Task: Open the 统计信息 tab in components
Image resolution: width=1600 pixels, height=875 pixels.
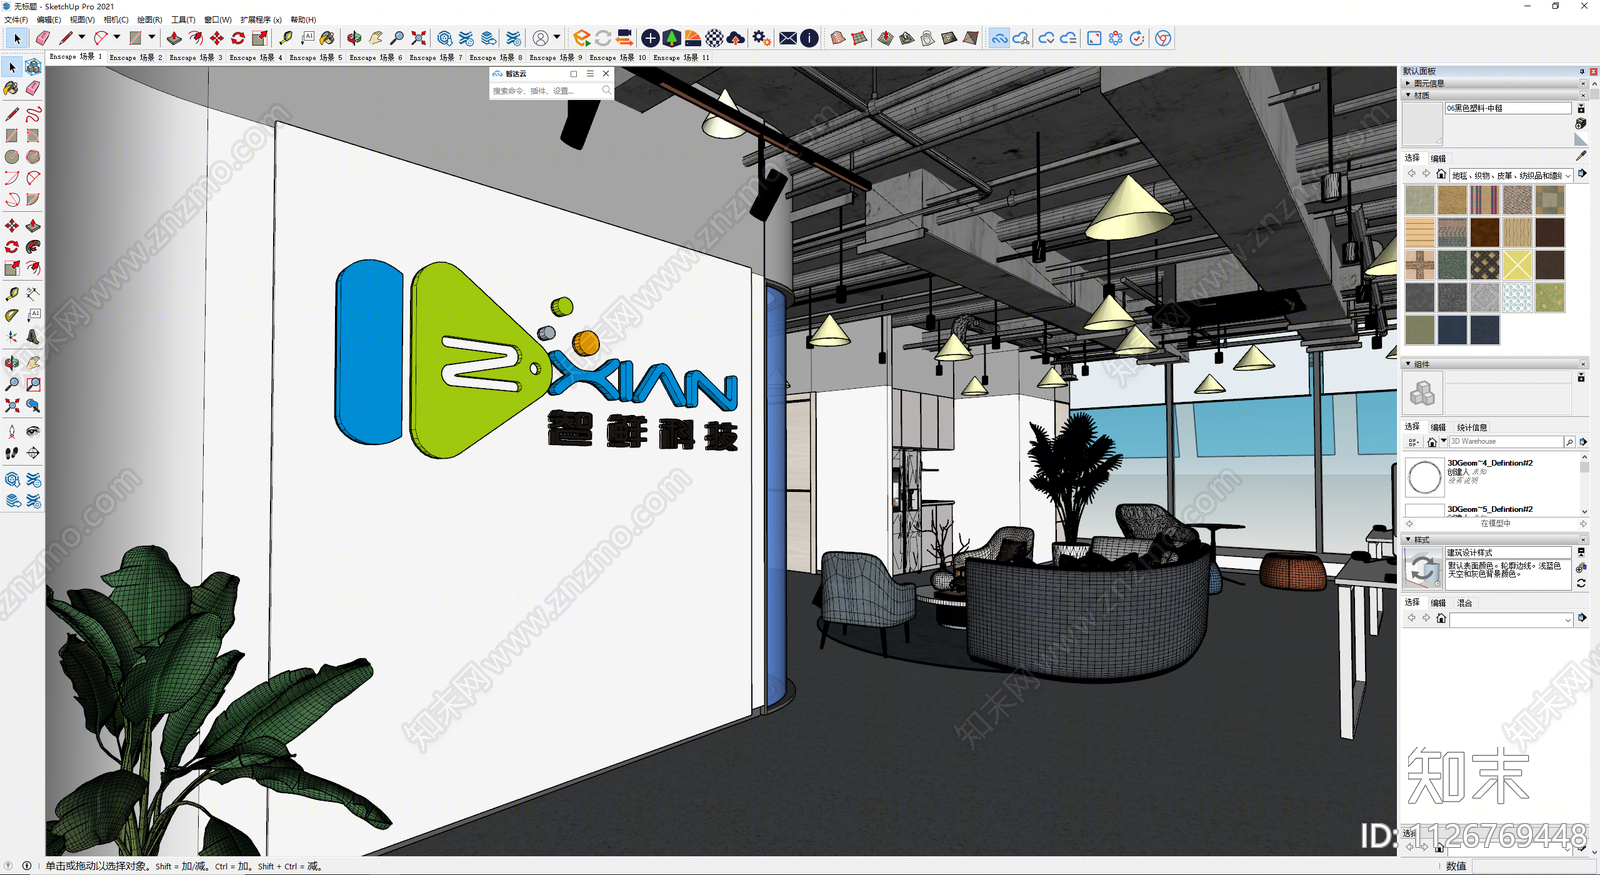Action: click(x=1472, y=427)
